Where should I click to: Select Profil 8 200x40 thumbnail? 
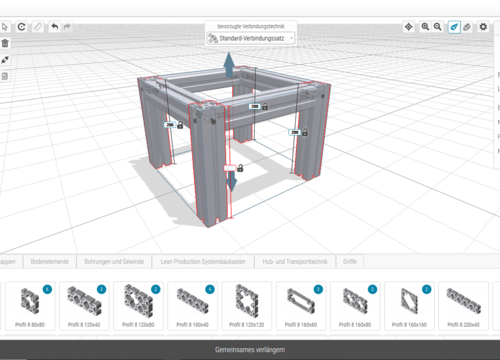click(x=463, y=306)
